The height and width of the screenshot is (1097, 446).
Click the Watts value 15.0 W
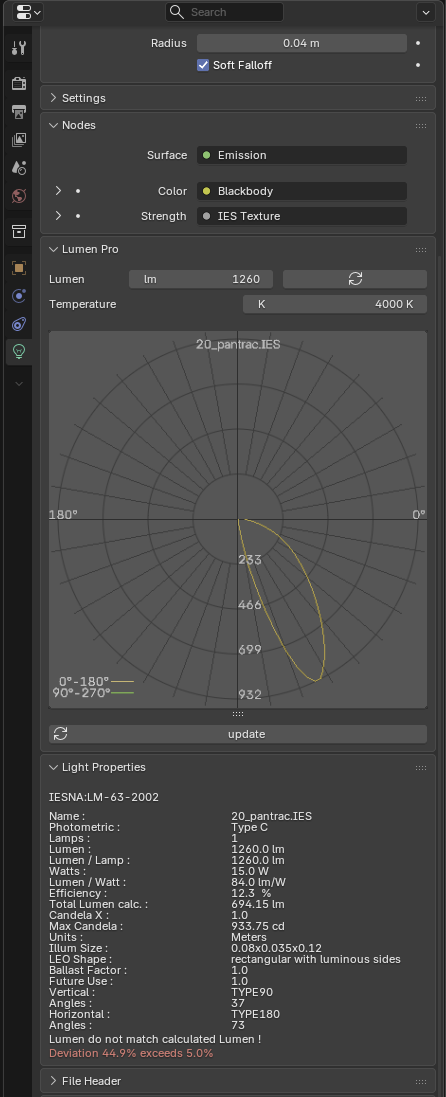tap(250, 872)
